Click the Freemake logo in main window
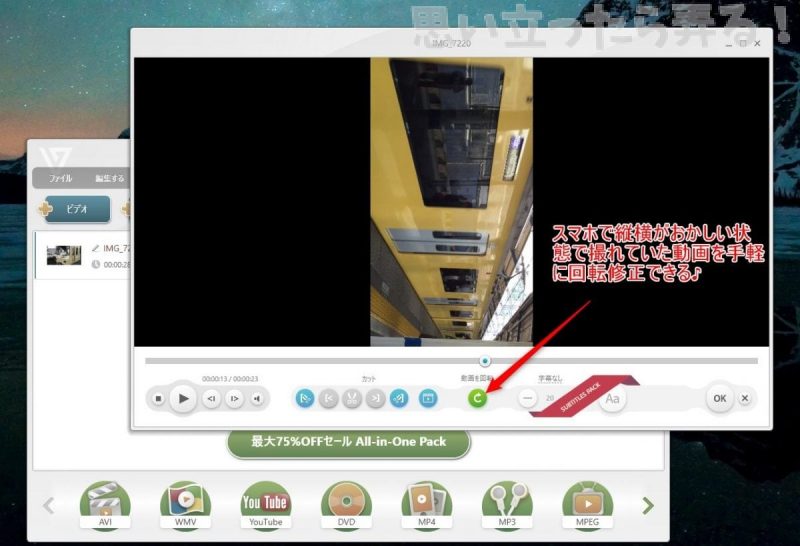 55,157
